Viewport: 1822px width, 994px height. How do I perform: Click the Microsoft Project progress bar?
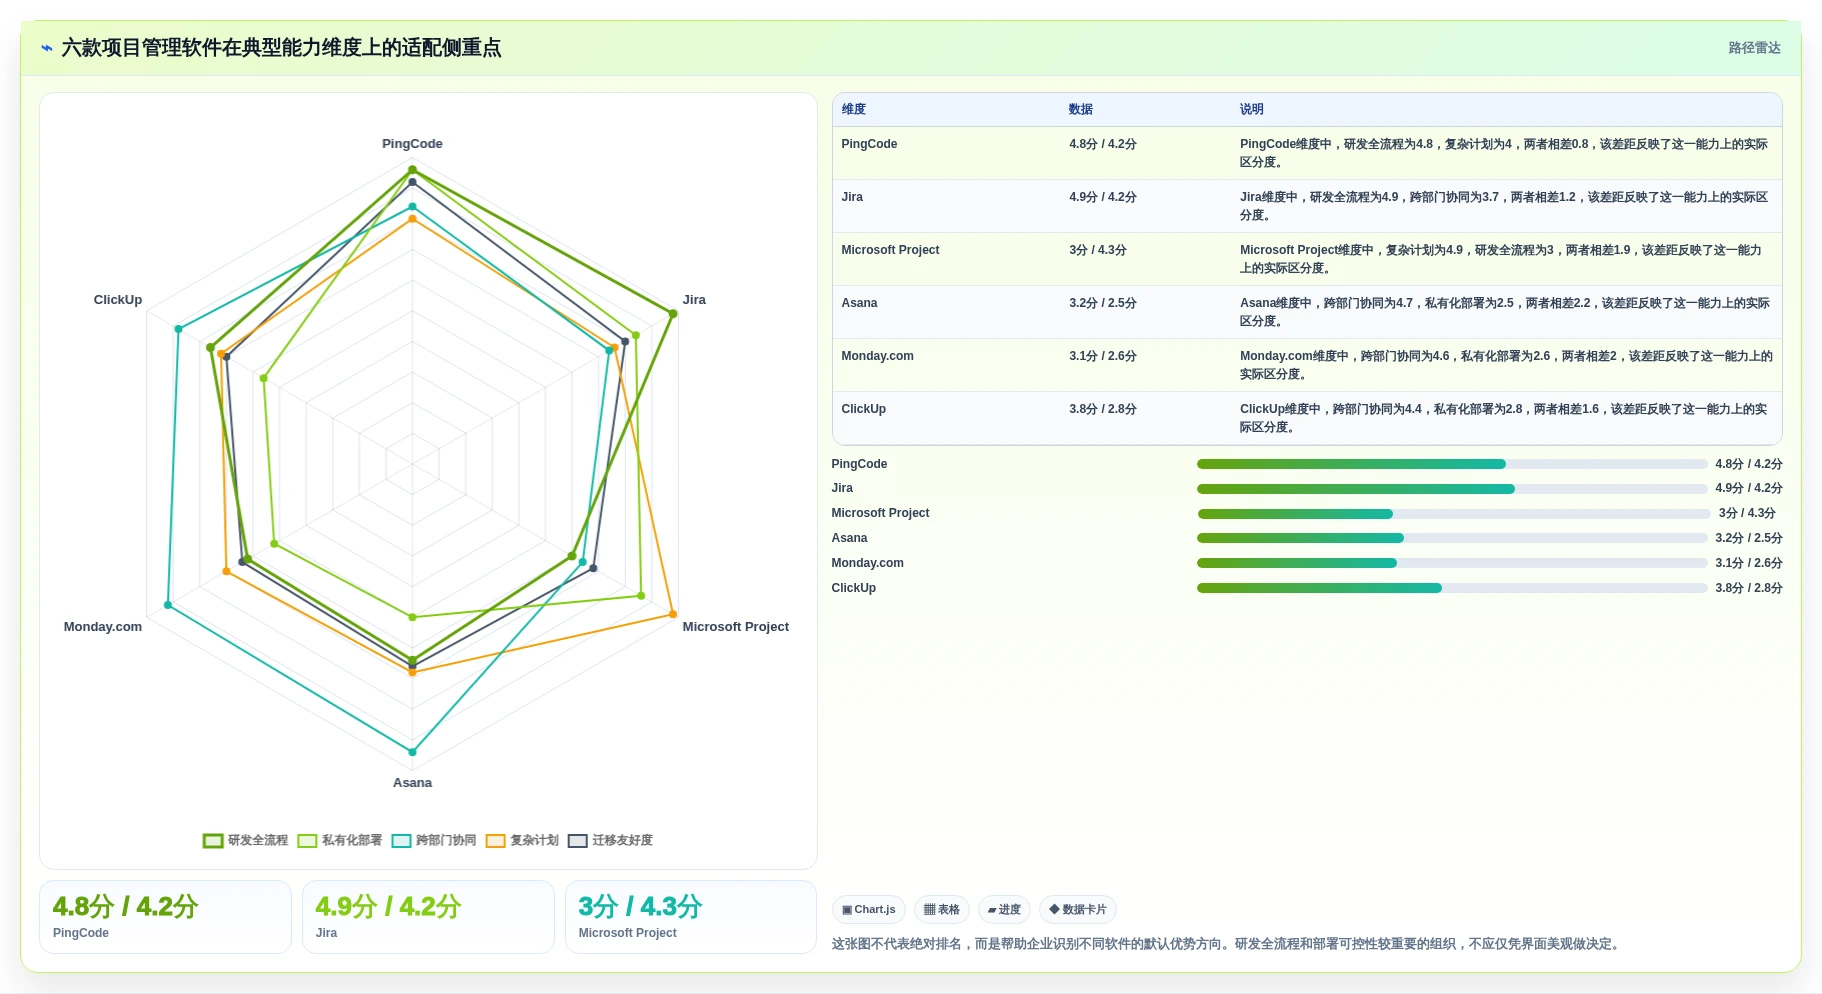pos(1454,514)
